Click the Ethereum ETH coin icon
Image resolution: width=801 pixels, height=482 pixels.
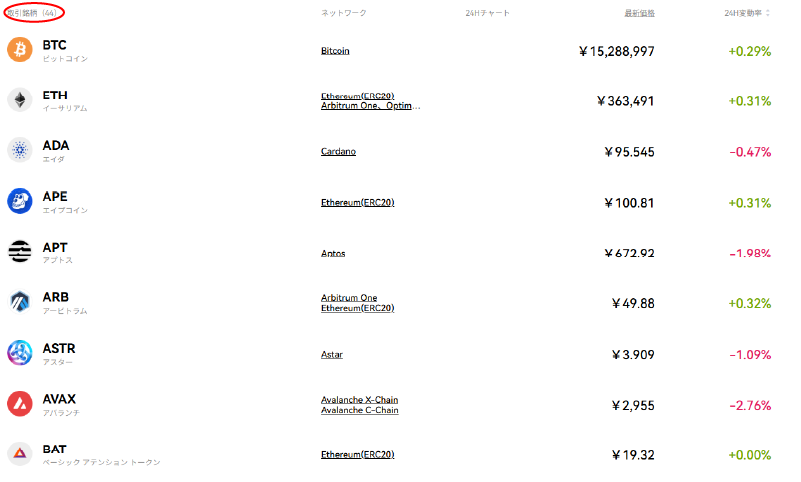20,100
